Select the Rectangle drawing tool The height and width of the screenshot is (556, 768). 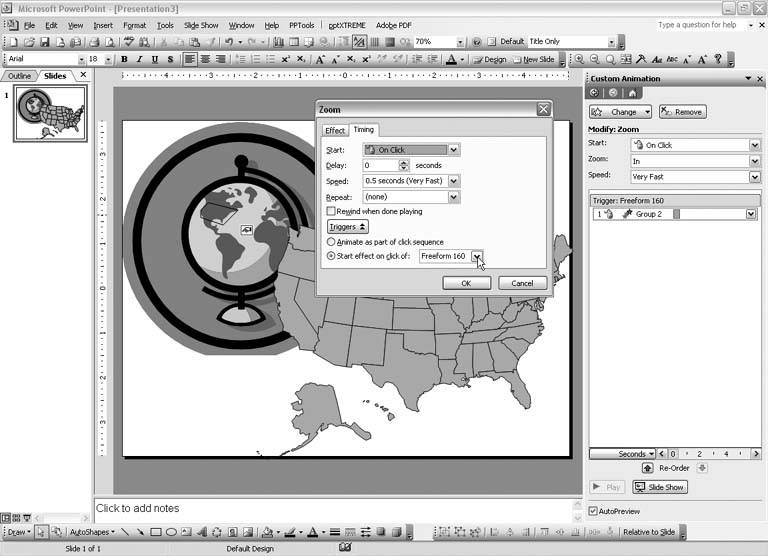(156, 532)
